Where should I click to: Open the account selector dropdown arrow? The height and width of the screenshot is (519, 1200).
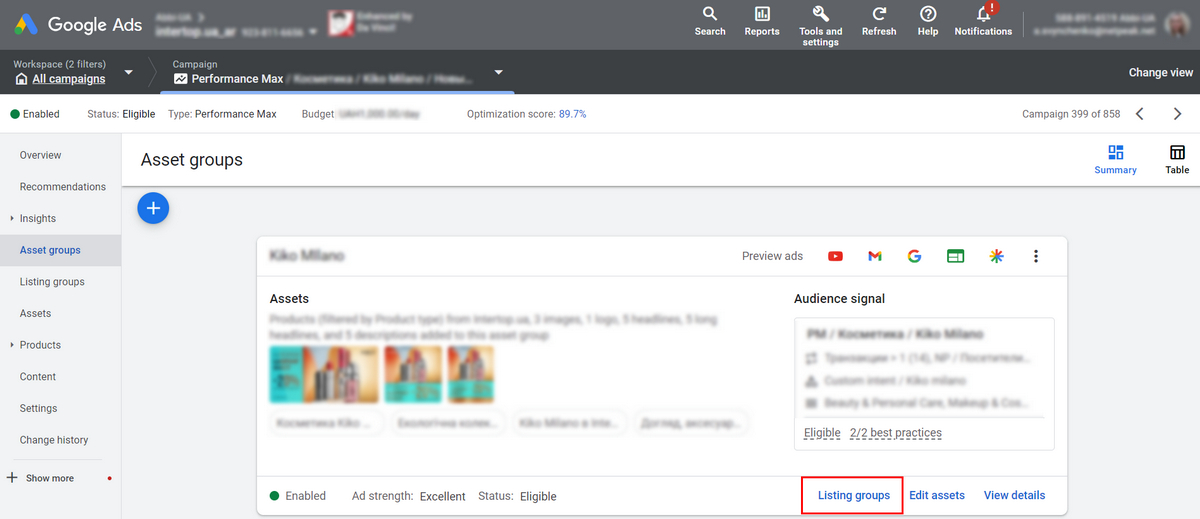314,32
